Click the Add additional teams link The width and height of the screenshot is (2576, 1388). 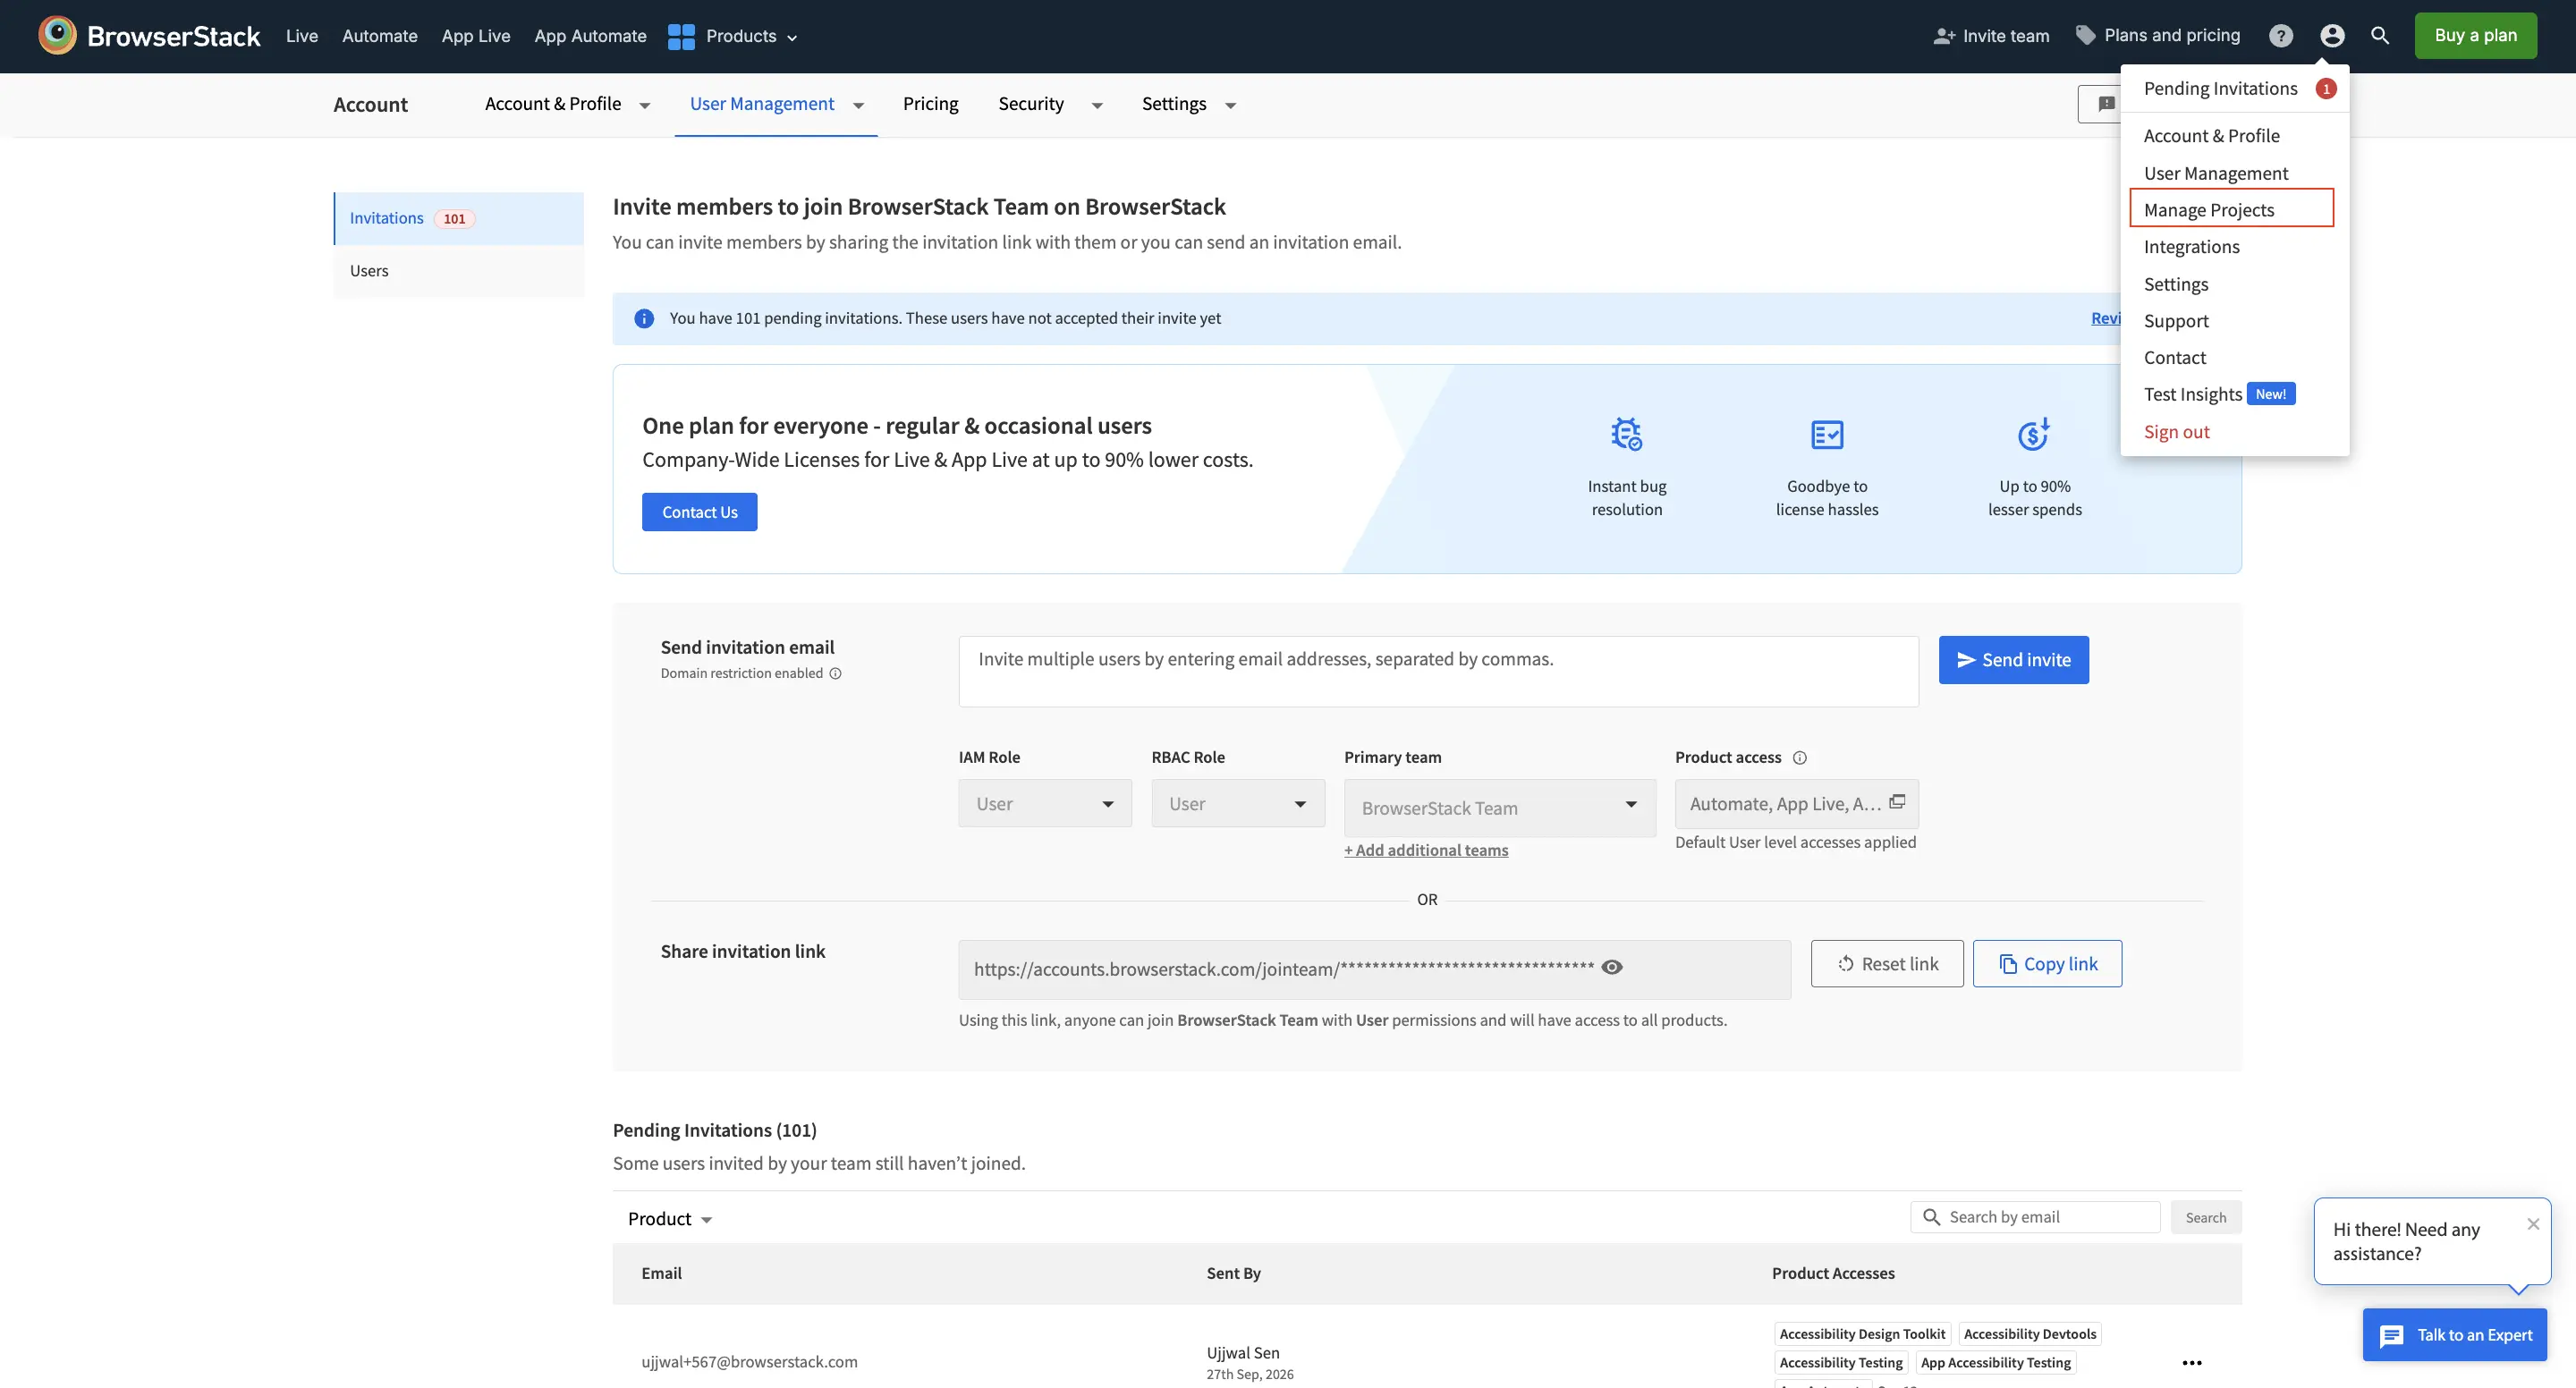click(x=1426, y=850)
